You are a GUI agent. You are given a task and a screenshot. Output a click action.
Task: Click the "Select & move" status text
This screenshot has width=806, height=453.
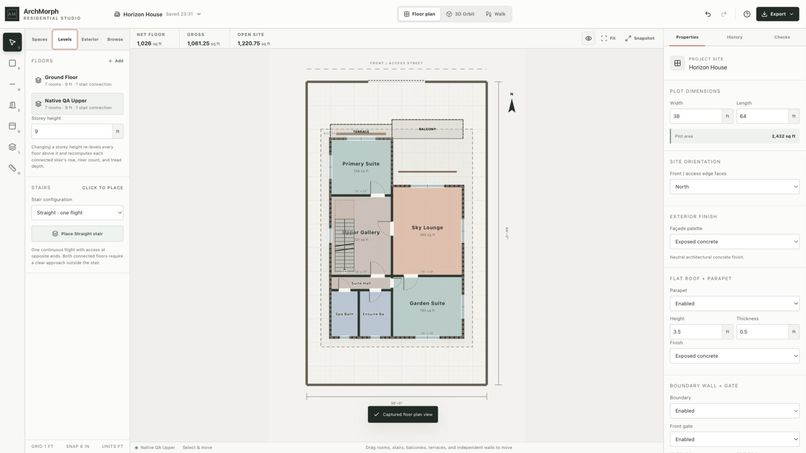click(x=197, y=447)
